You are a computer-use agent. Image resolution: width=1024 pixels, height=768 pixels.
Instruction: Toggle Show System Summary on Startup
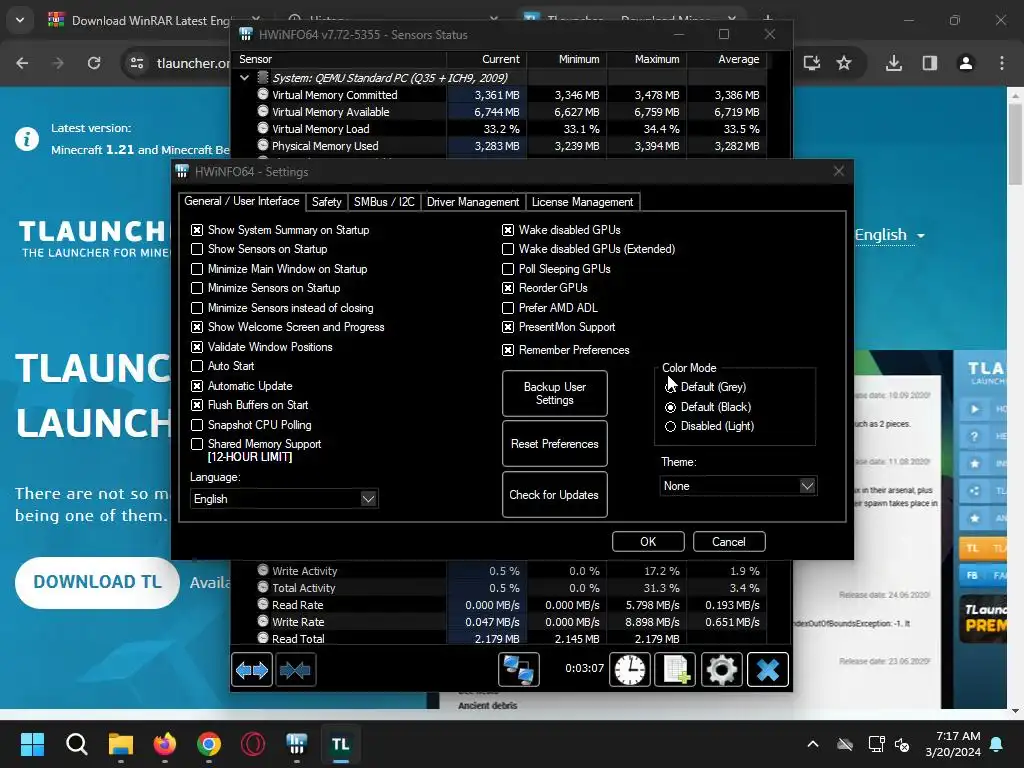tap(197, 230)
